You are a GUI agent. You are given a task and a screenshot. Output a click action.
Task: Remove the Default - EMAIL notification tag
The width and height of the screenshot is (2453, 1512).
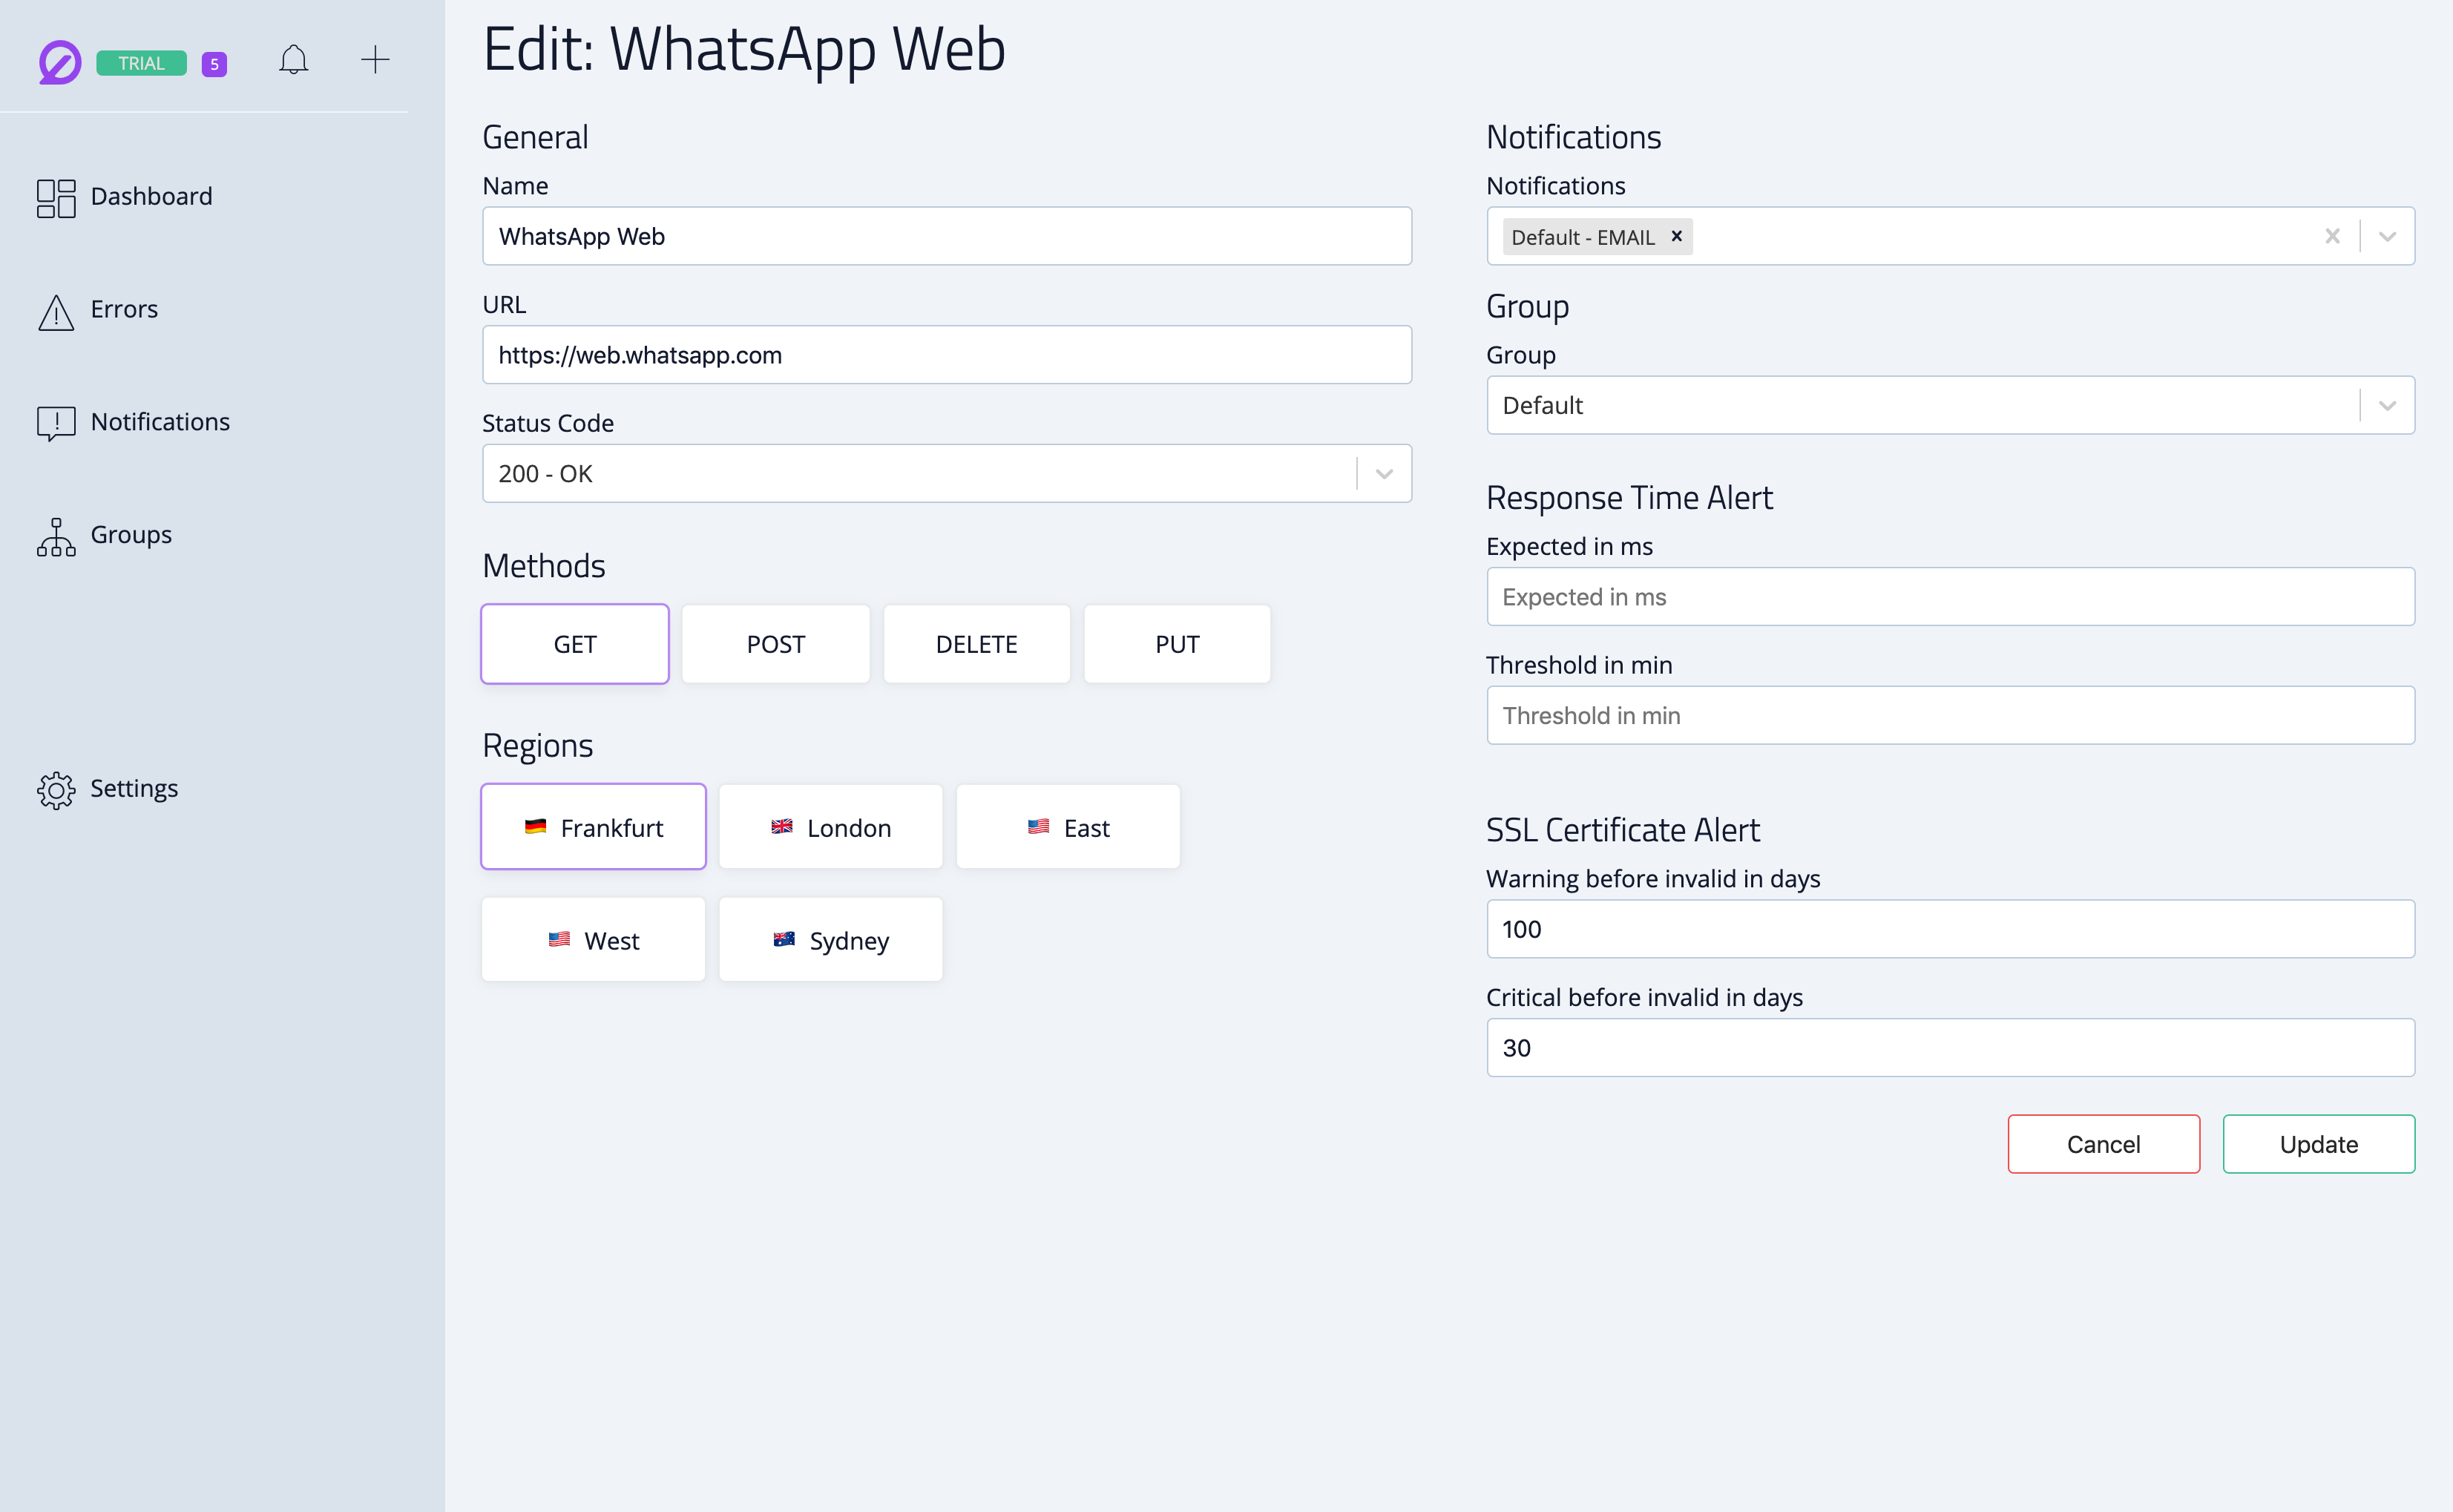(1676, 236)
